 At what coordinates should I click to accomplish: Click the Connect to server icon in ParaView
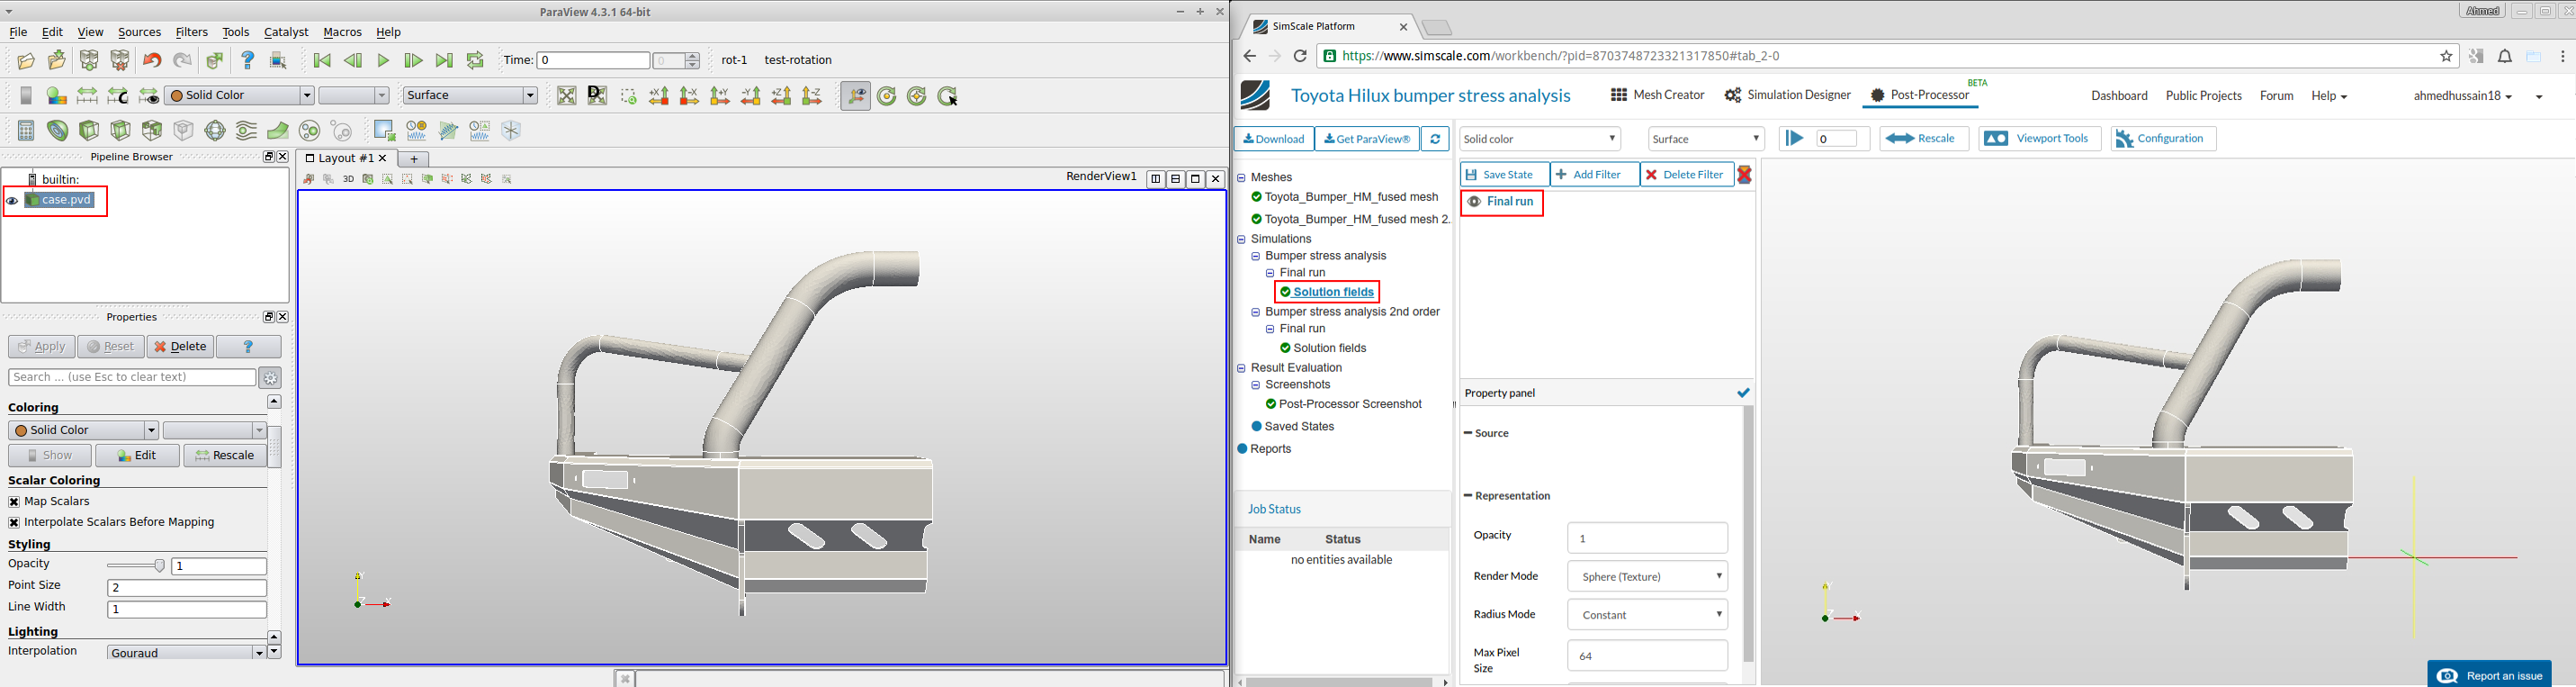(89, 61)
